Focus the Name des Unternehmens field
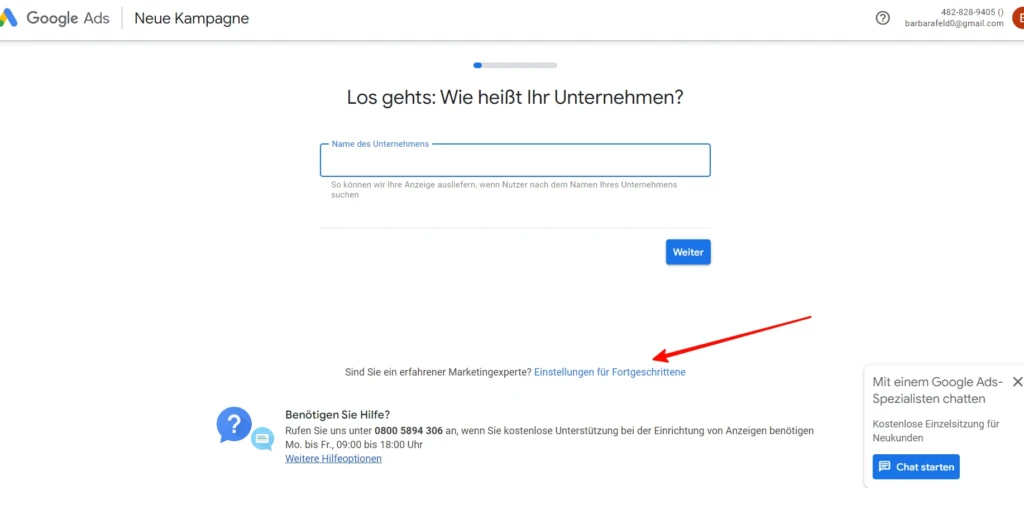This screenshot has height=505, width=1024. point(515,160)
